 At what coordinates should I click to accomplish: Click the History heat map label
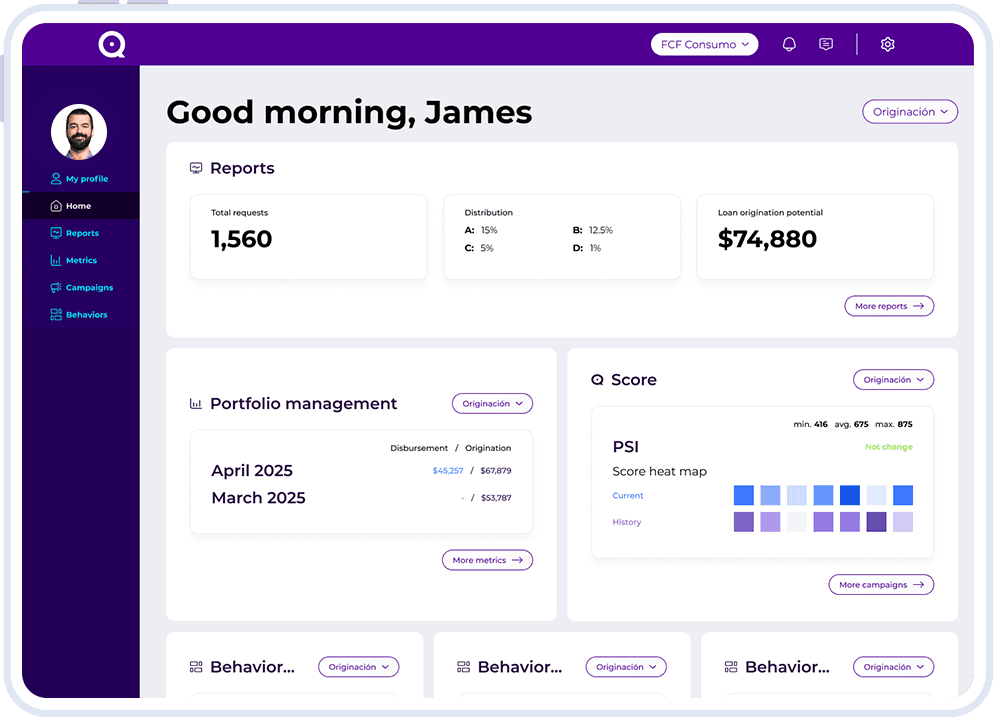click(x=626, y=522)
